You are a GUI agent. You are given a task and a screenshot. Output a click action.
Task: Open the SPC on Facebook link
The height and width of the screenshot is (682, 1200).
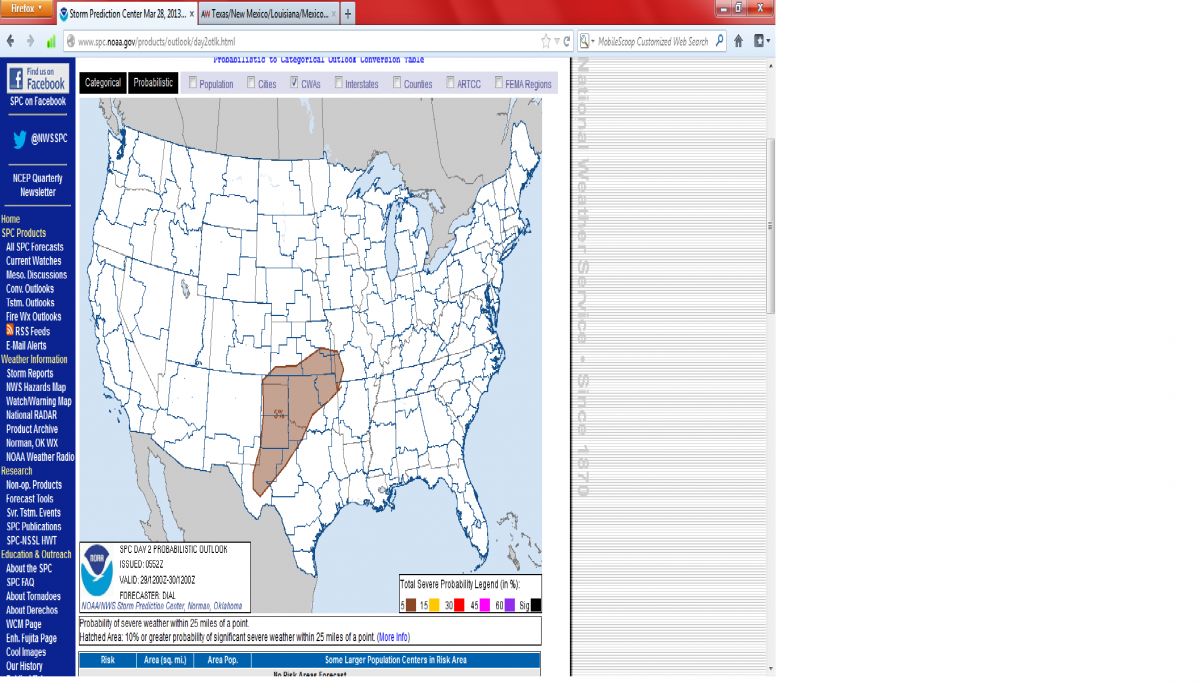(38, 101)
